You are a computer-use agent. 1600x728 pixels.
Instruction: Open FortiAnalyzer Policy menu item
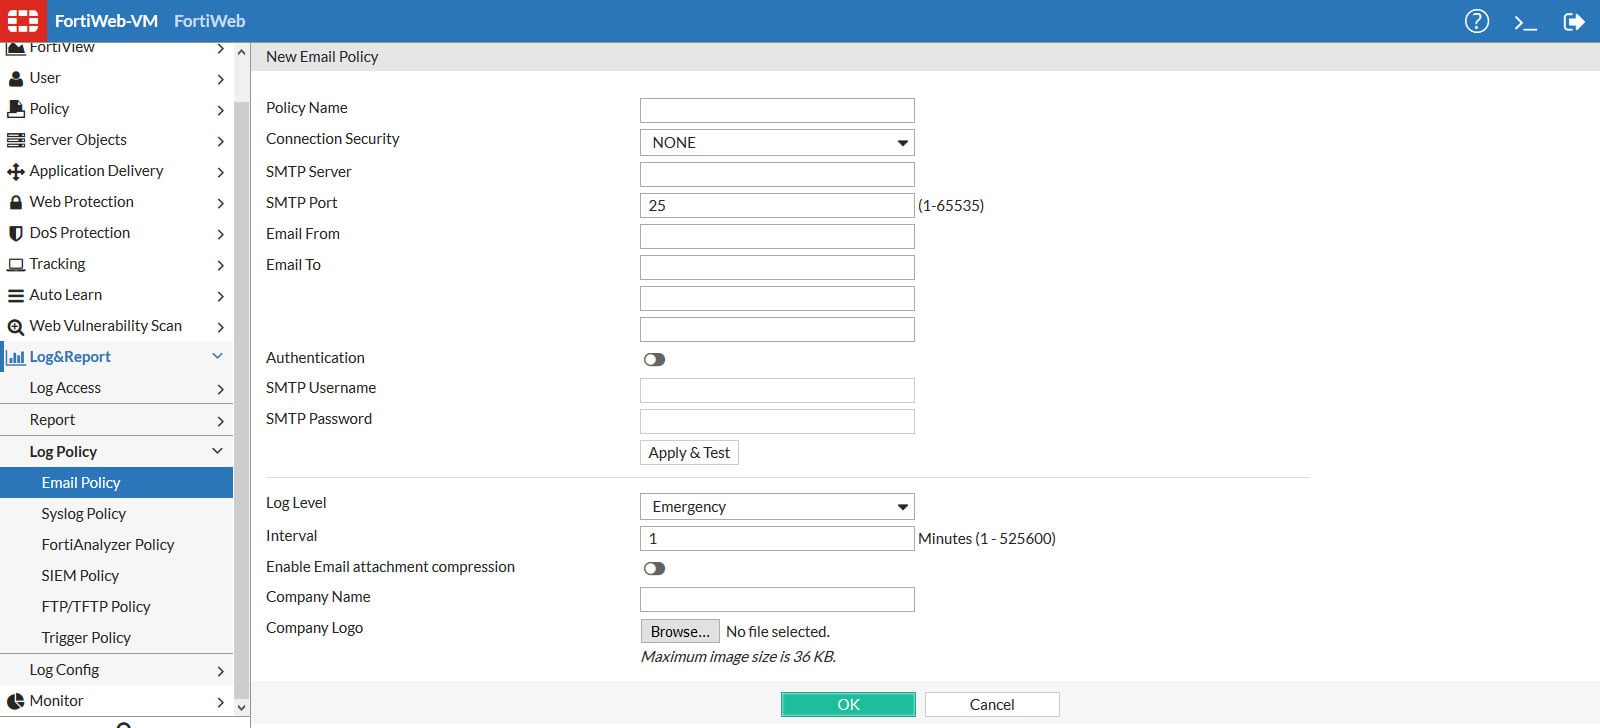[108, 545]
